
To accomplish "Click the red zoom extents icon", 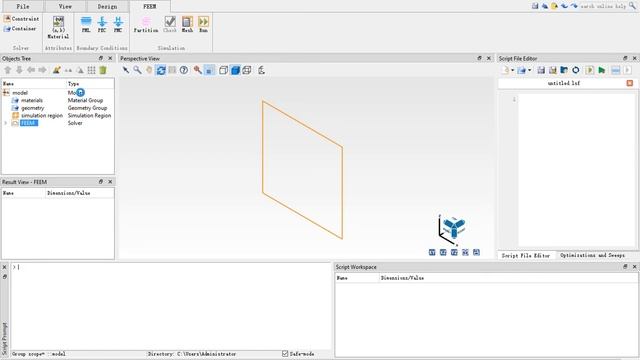I will point(198,70).
